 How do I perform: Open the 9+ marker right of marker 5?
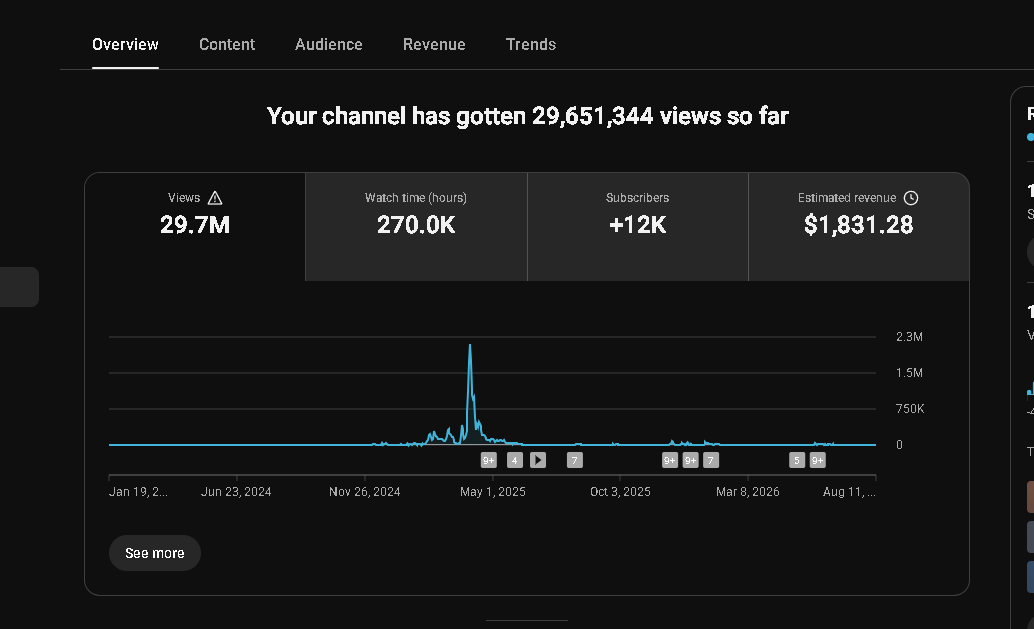point(818,460)
